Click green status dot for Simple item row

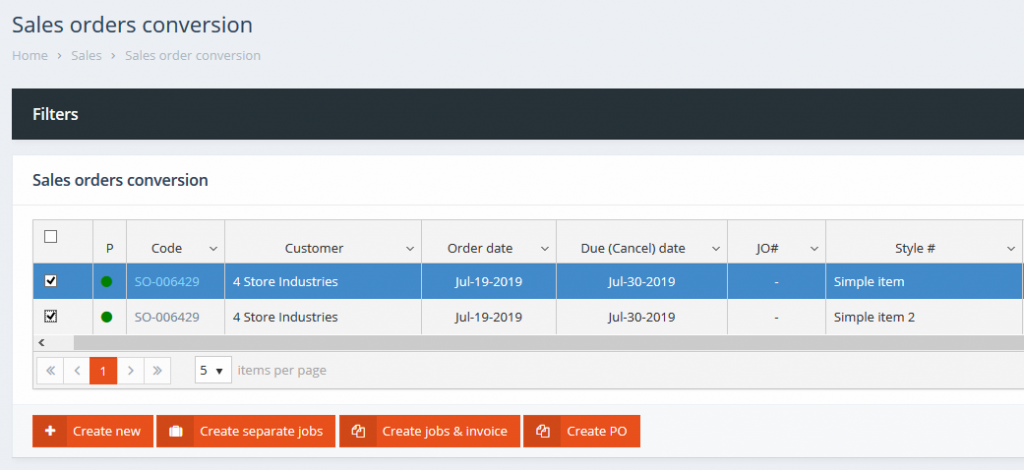pos(107,281)
